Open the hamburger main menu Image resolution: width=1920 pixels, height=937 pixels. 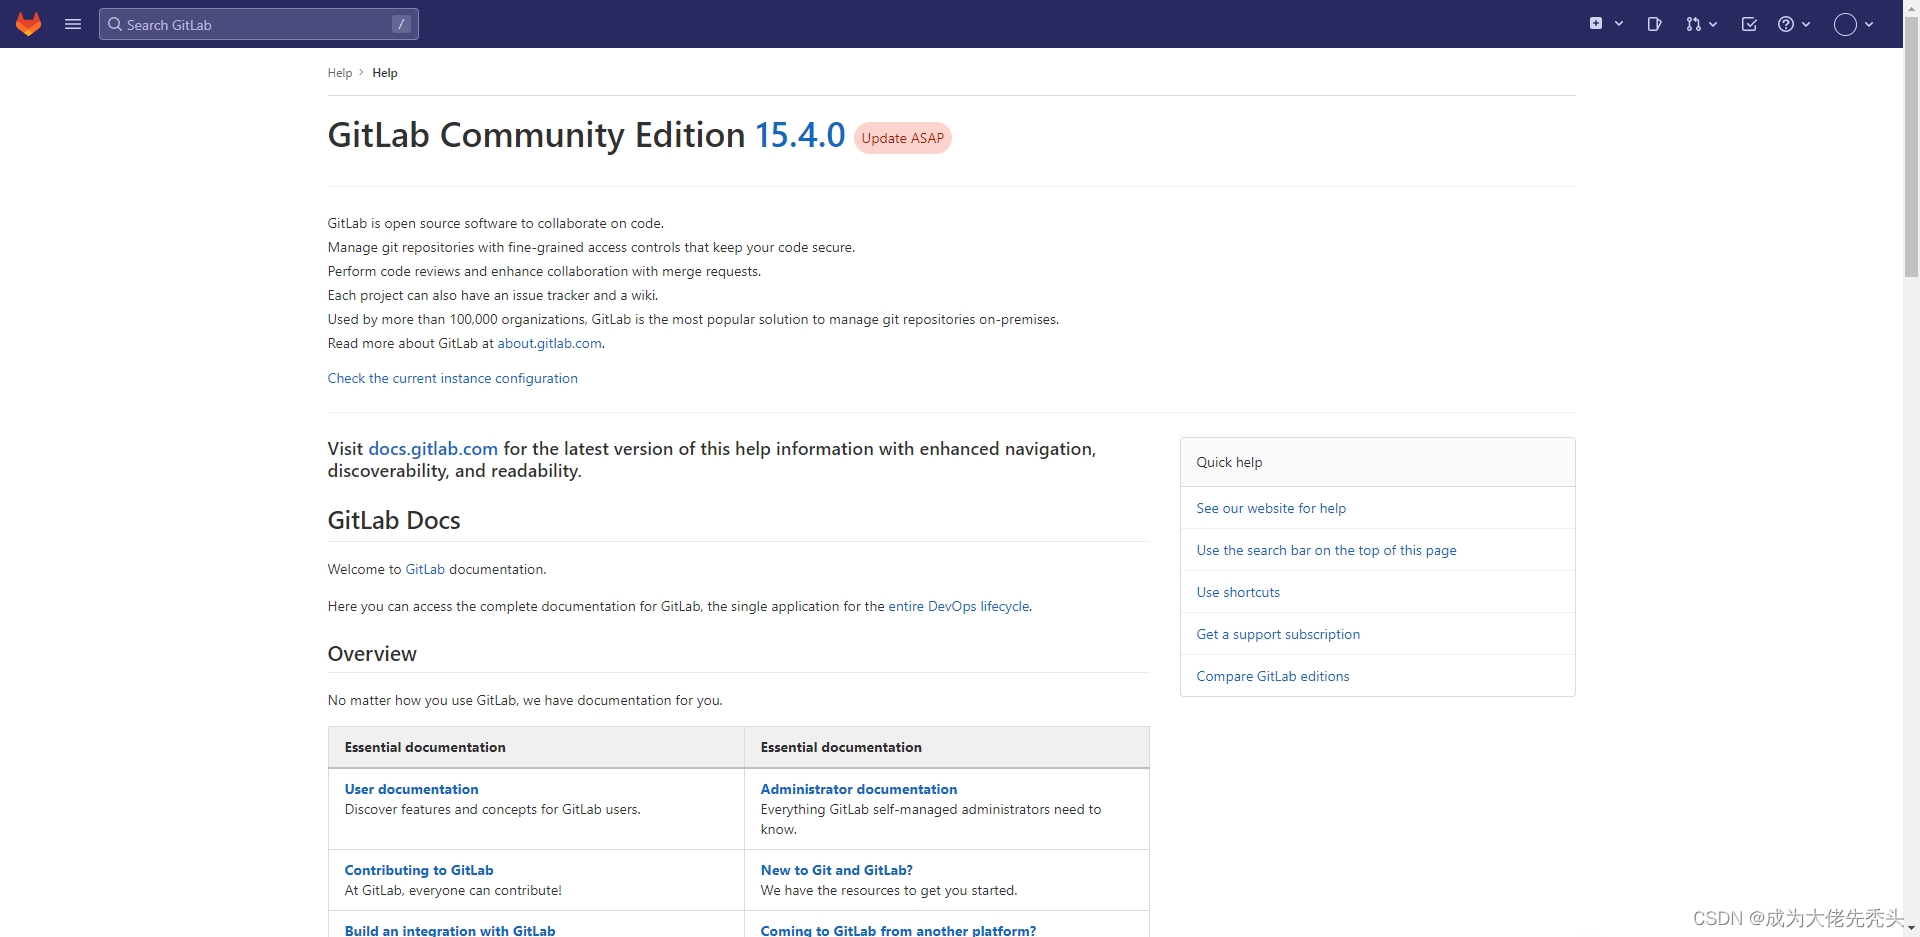73,24
